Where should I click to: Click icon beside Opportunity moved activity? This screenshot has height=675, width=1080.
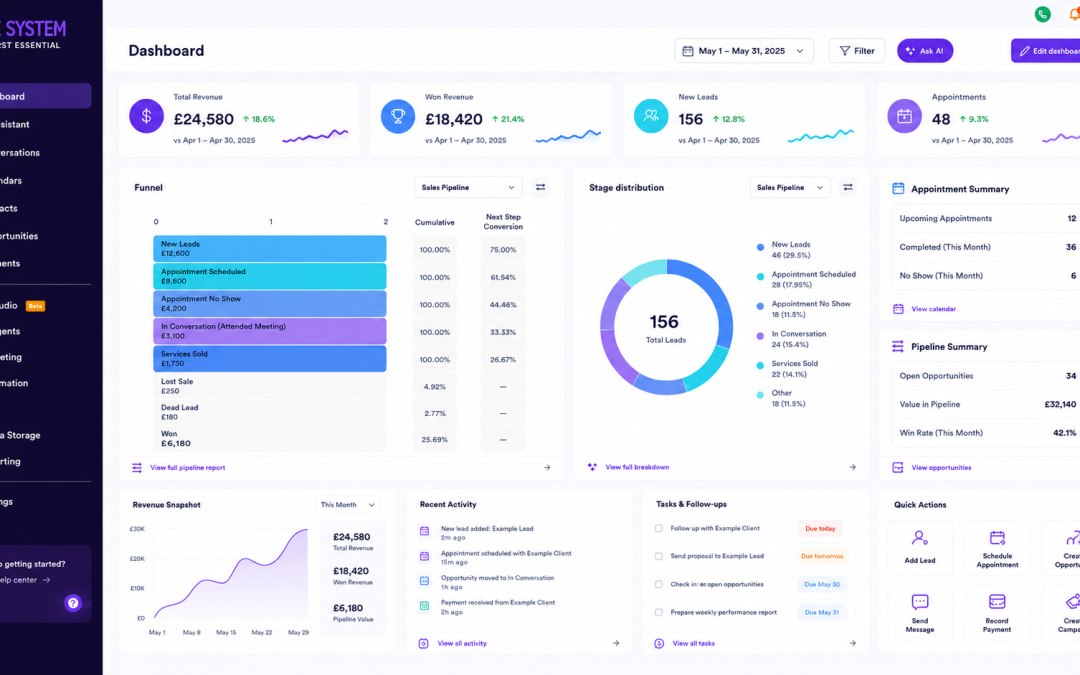point(424,581)
